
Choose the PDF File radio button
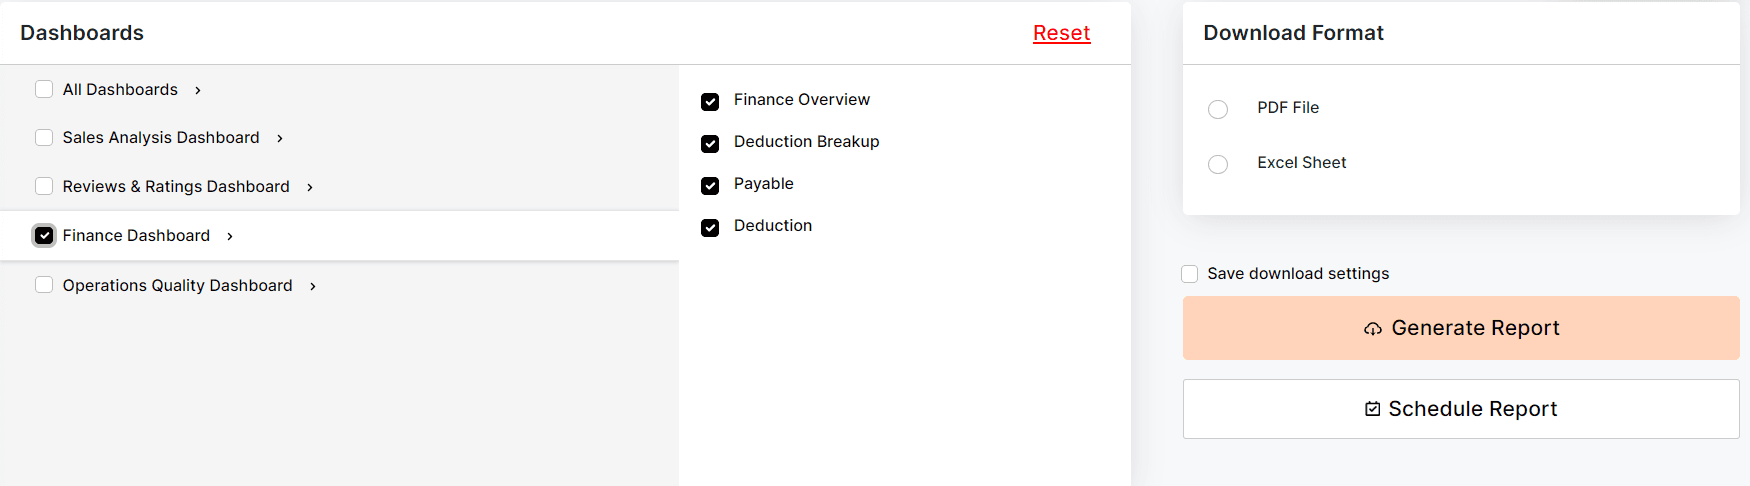(x=1218, y=109)
